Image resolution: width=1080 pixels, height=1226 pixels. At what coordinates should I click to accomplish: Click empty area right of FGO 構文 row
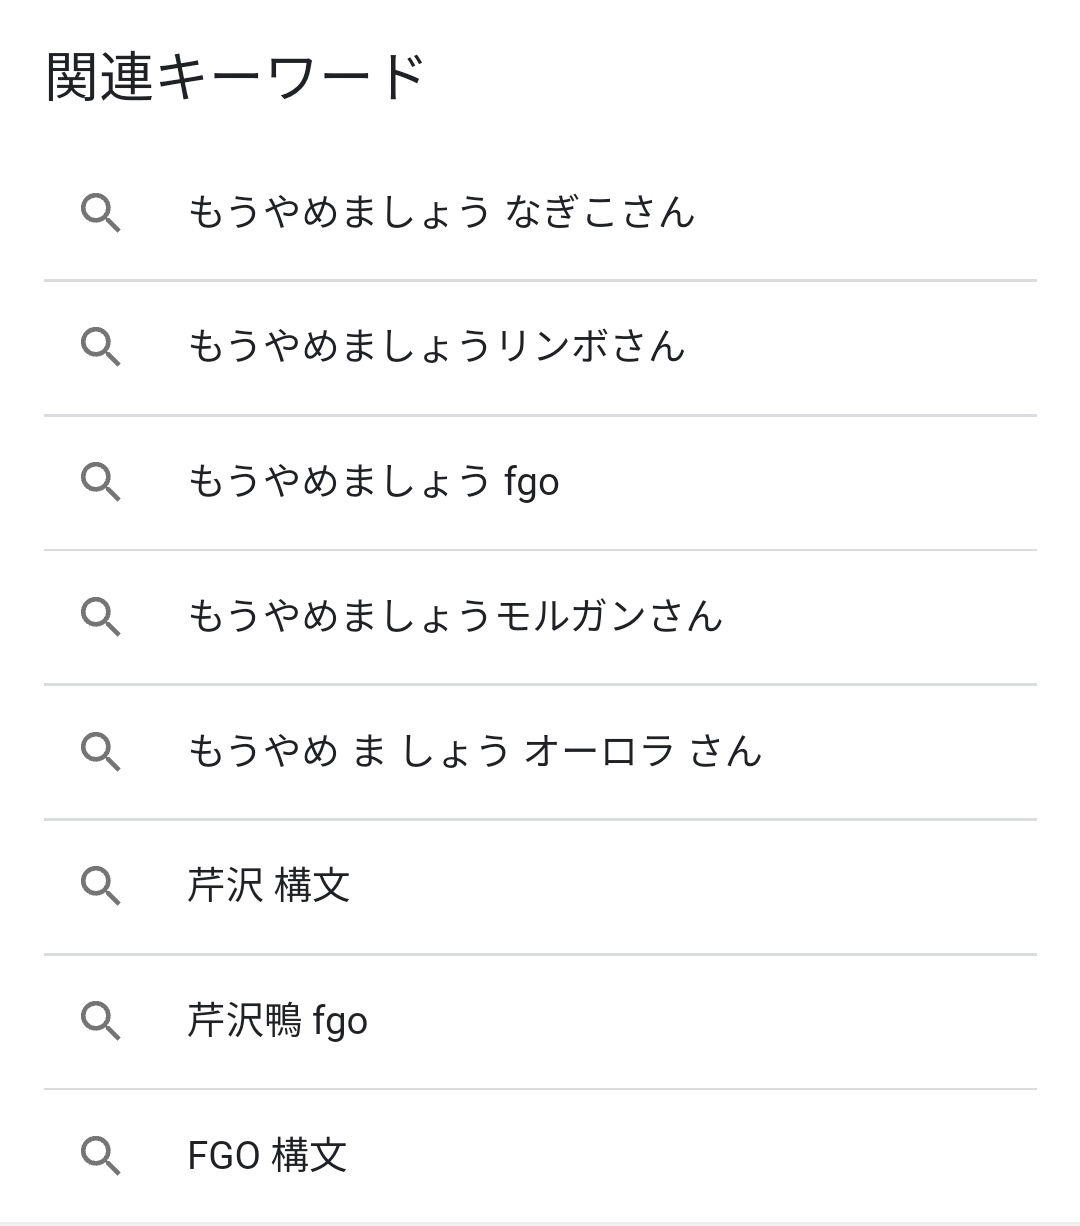pos(700,1156)
